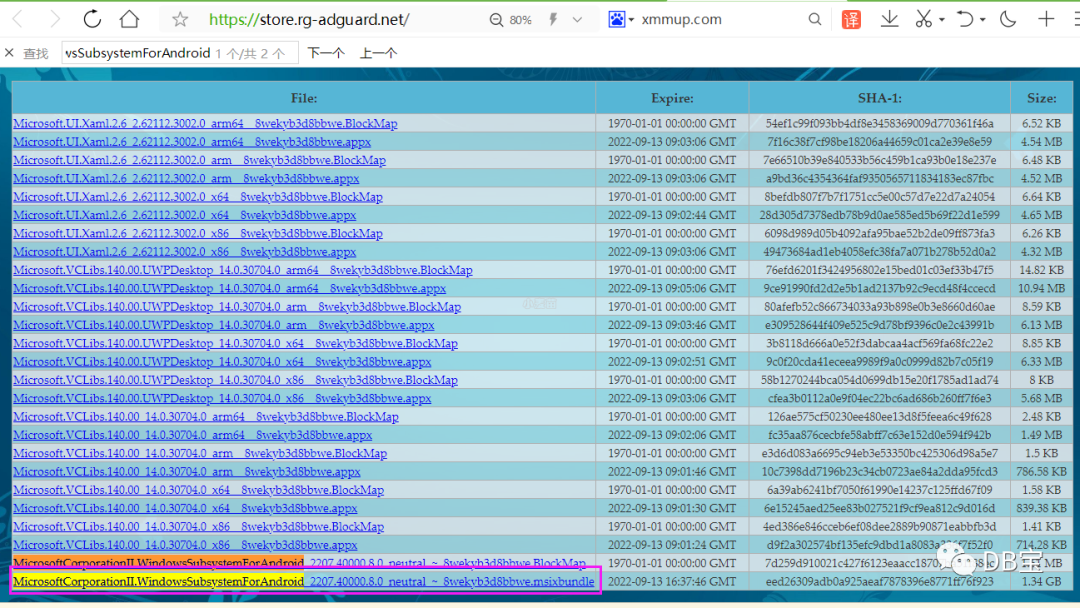Download the VCLibs.140.00_14.0.30704.0 arm64 appx link

coord(193,435)
